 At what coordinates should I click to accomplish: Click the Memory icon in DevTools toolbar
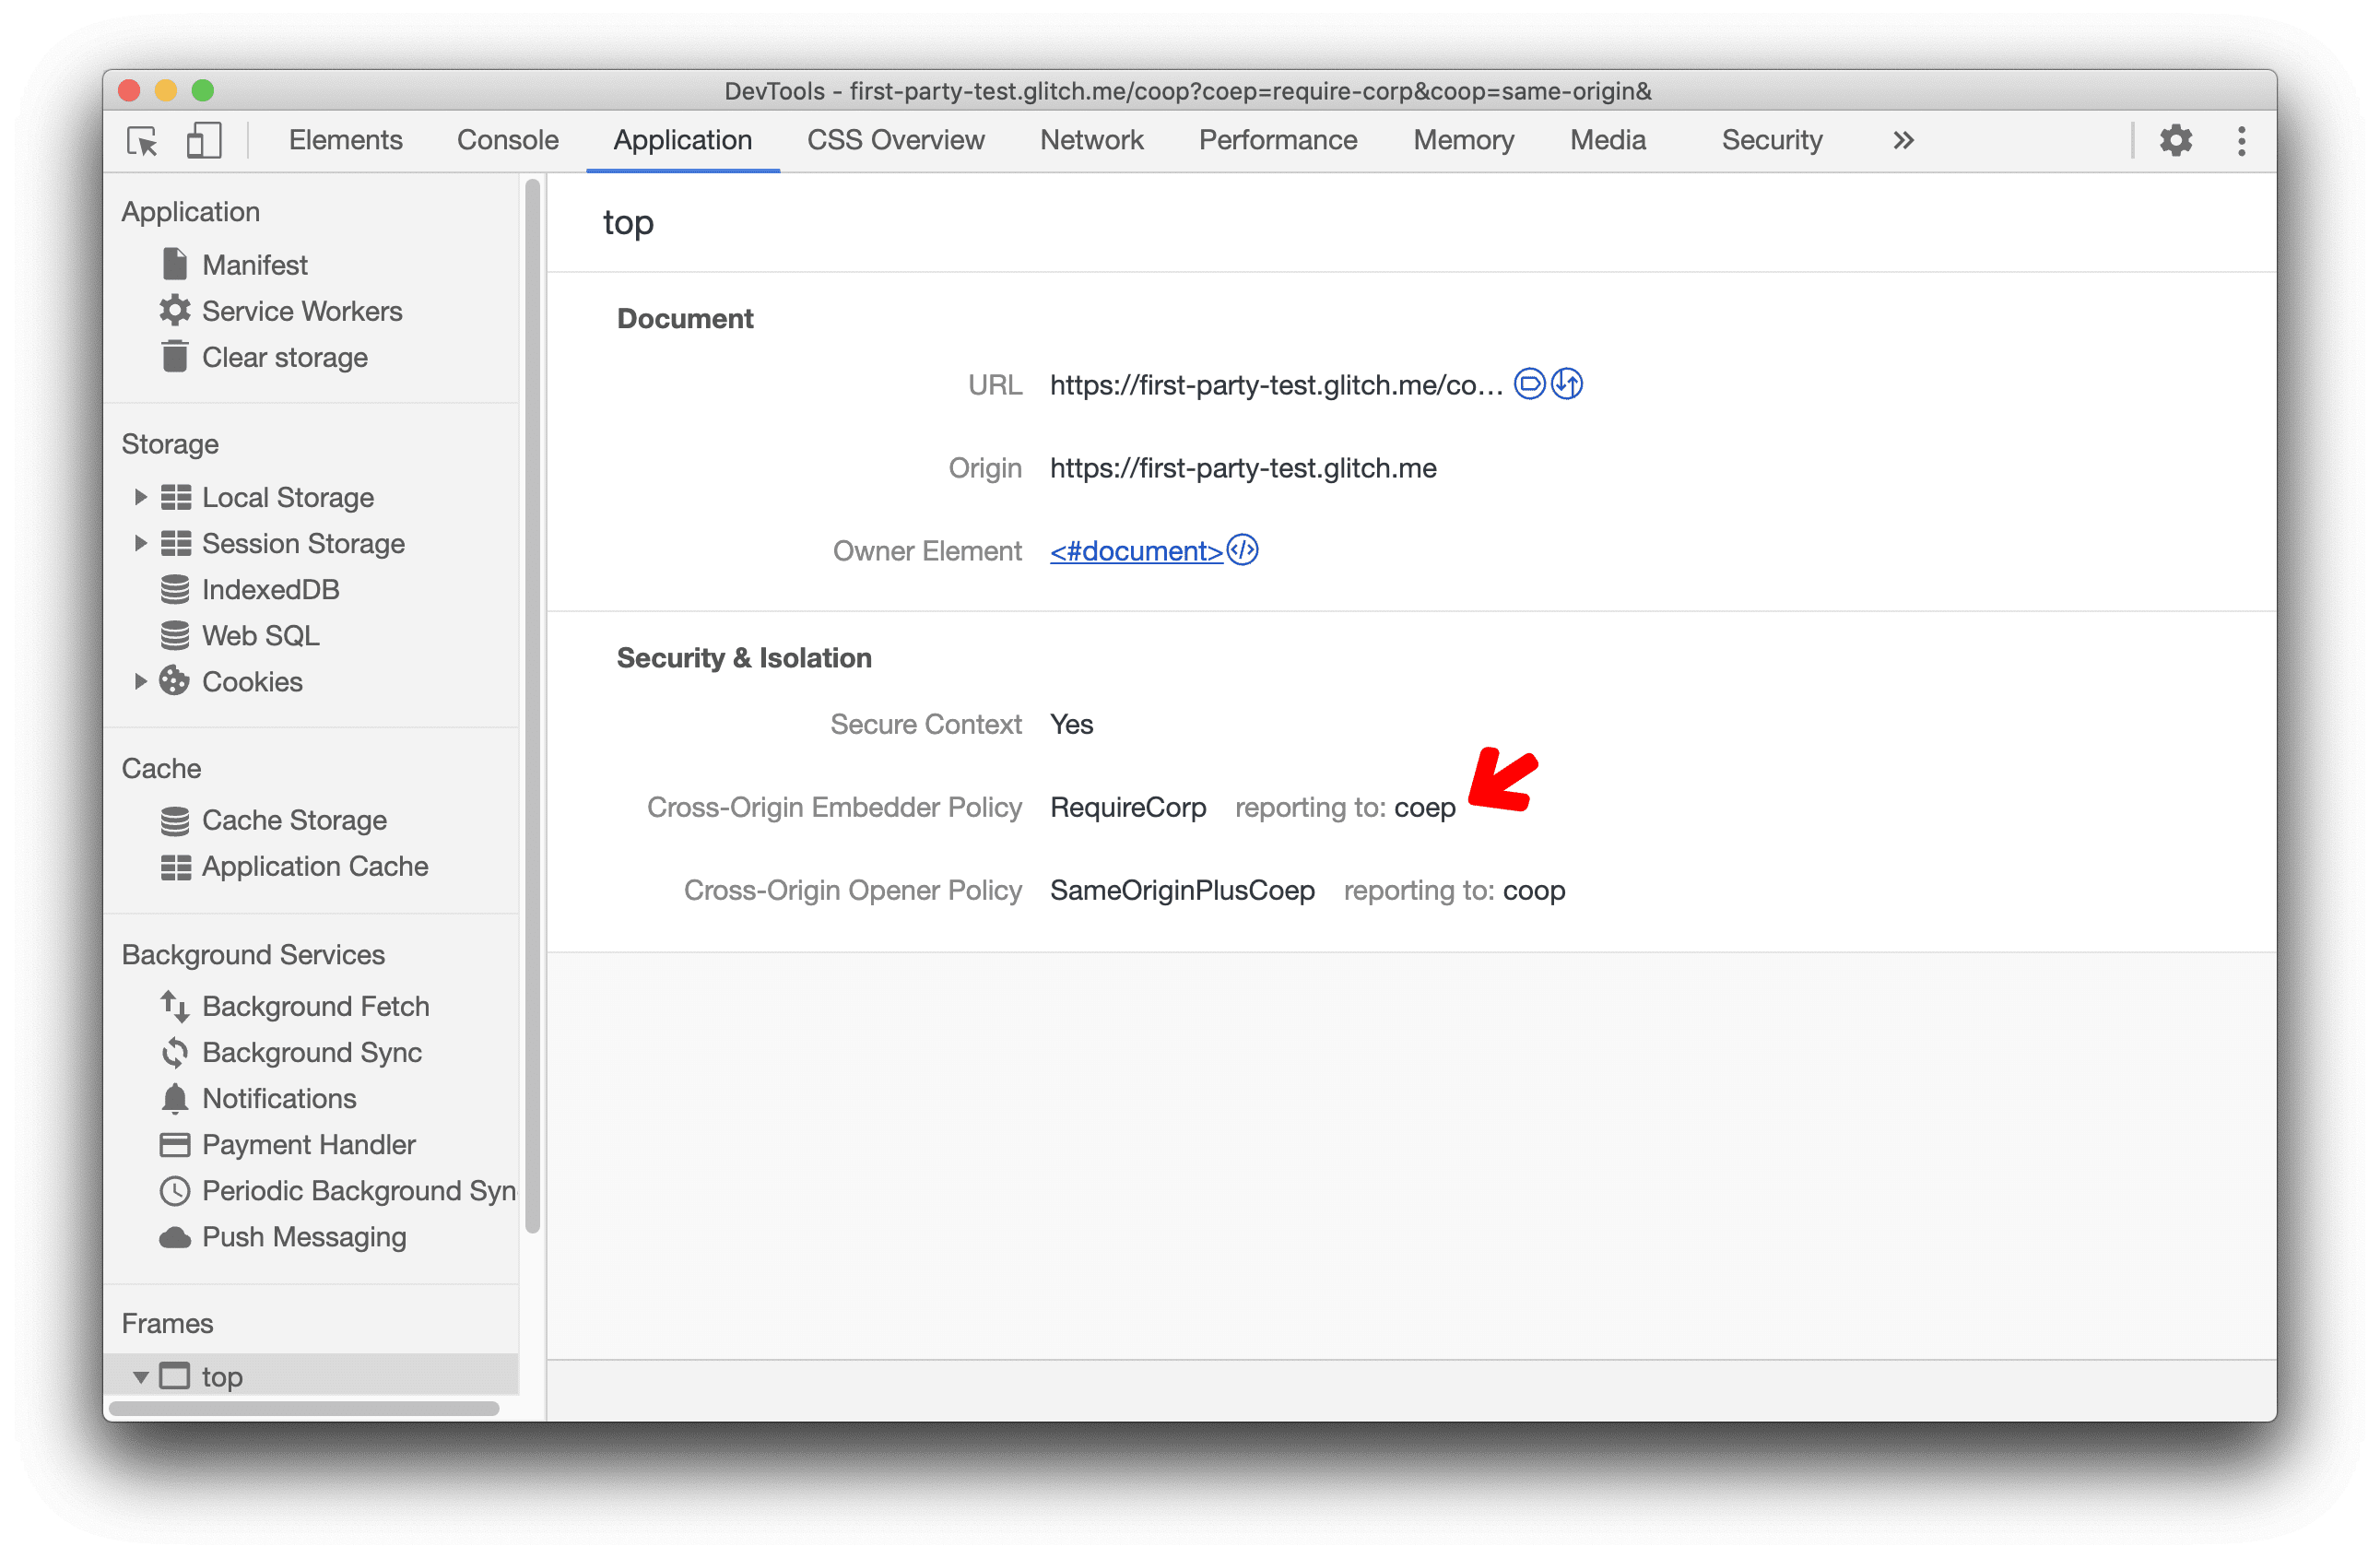(1466, 139)
